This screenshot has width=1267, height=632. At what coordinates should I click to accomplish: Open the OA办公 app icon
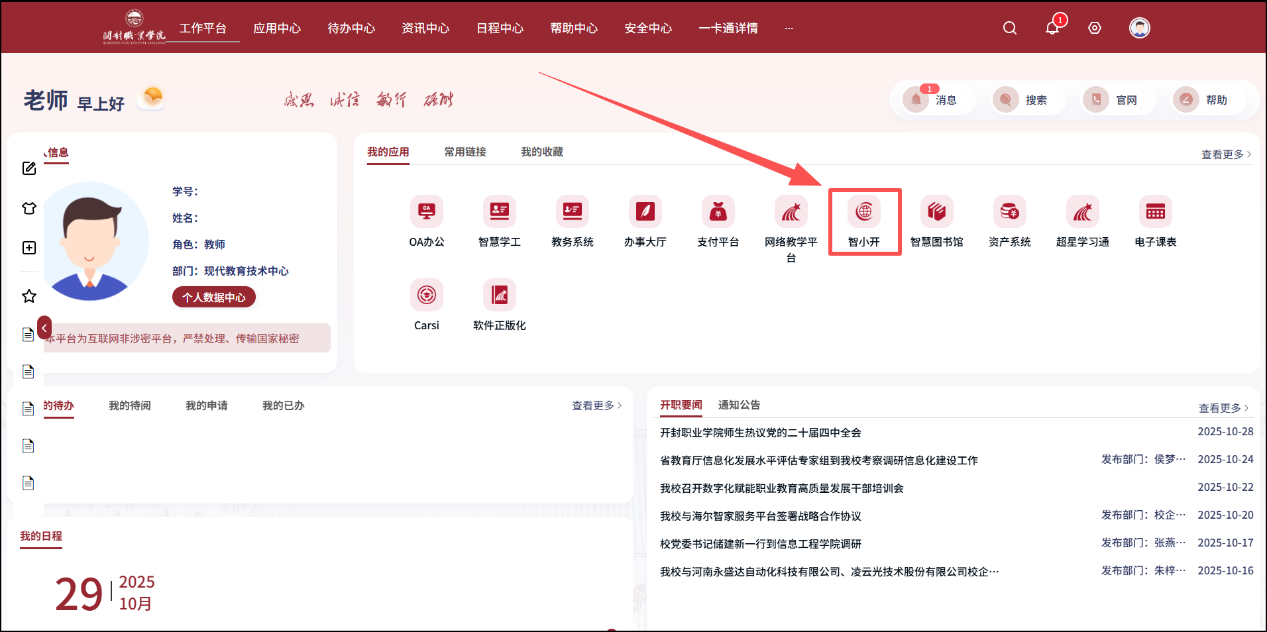426,212
